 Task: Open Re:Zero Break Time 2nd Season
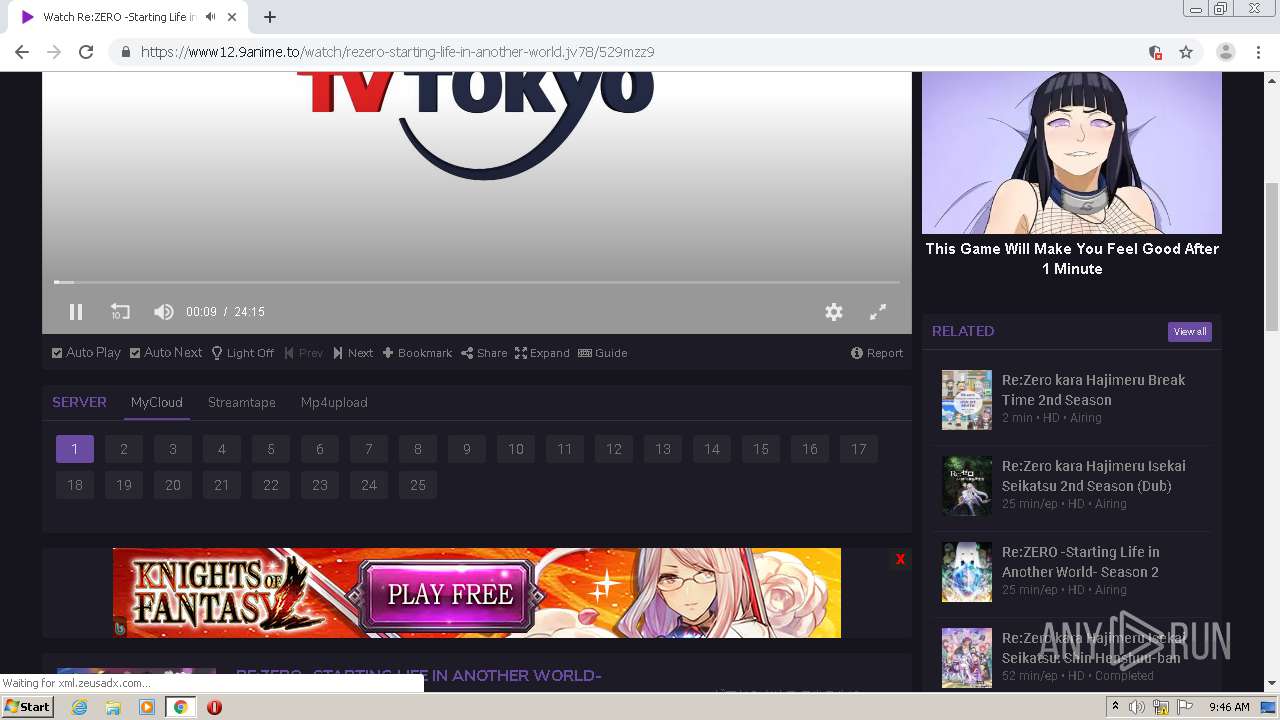[1093, 390]
